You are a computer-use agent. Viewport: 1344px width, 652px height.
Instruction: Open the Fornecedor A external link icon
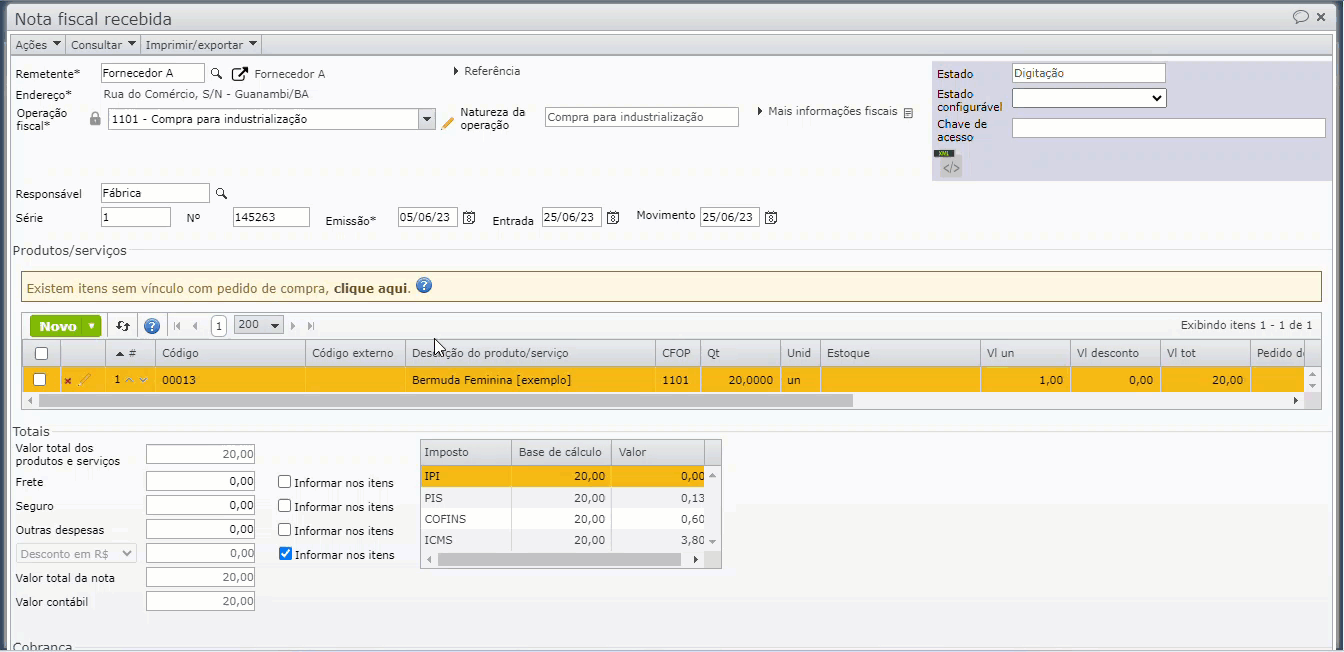tap(240, 74)
